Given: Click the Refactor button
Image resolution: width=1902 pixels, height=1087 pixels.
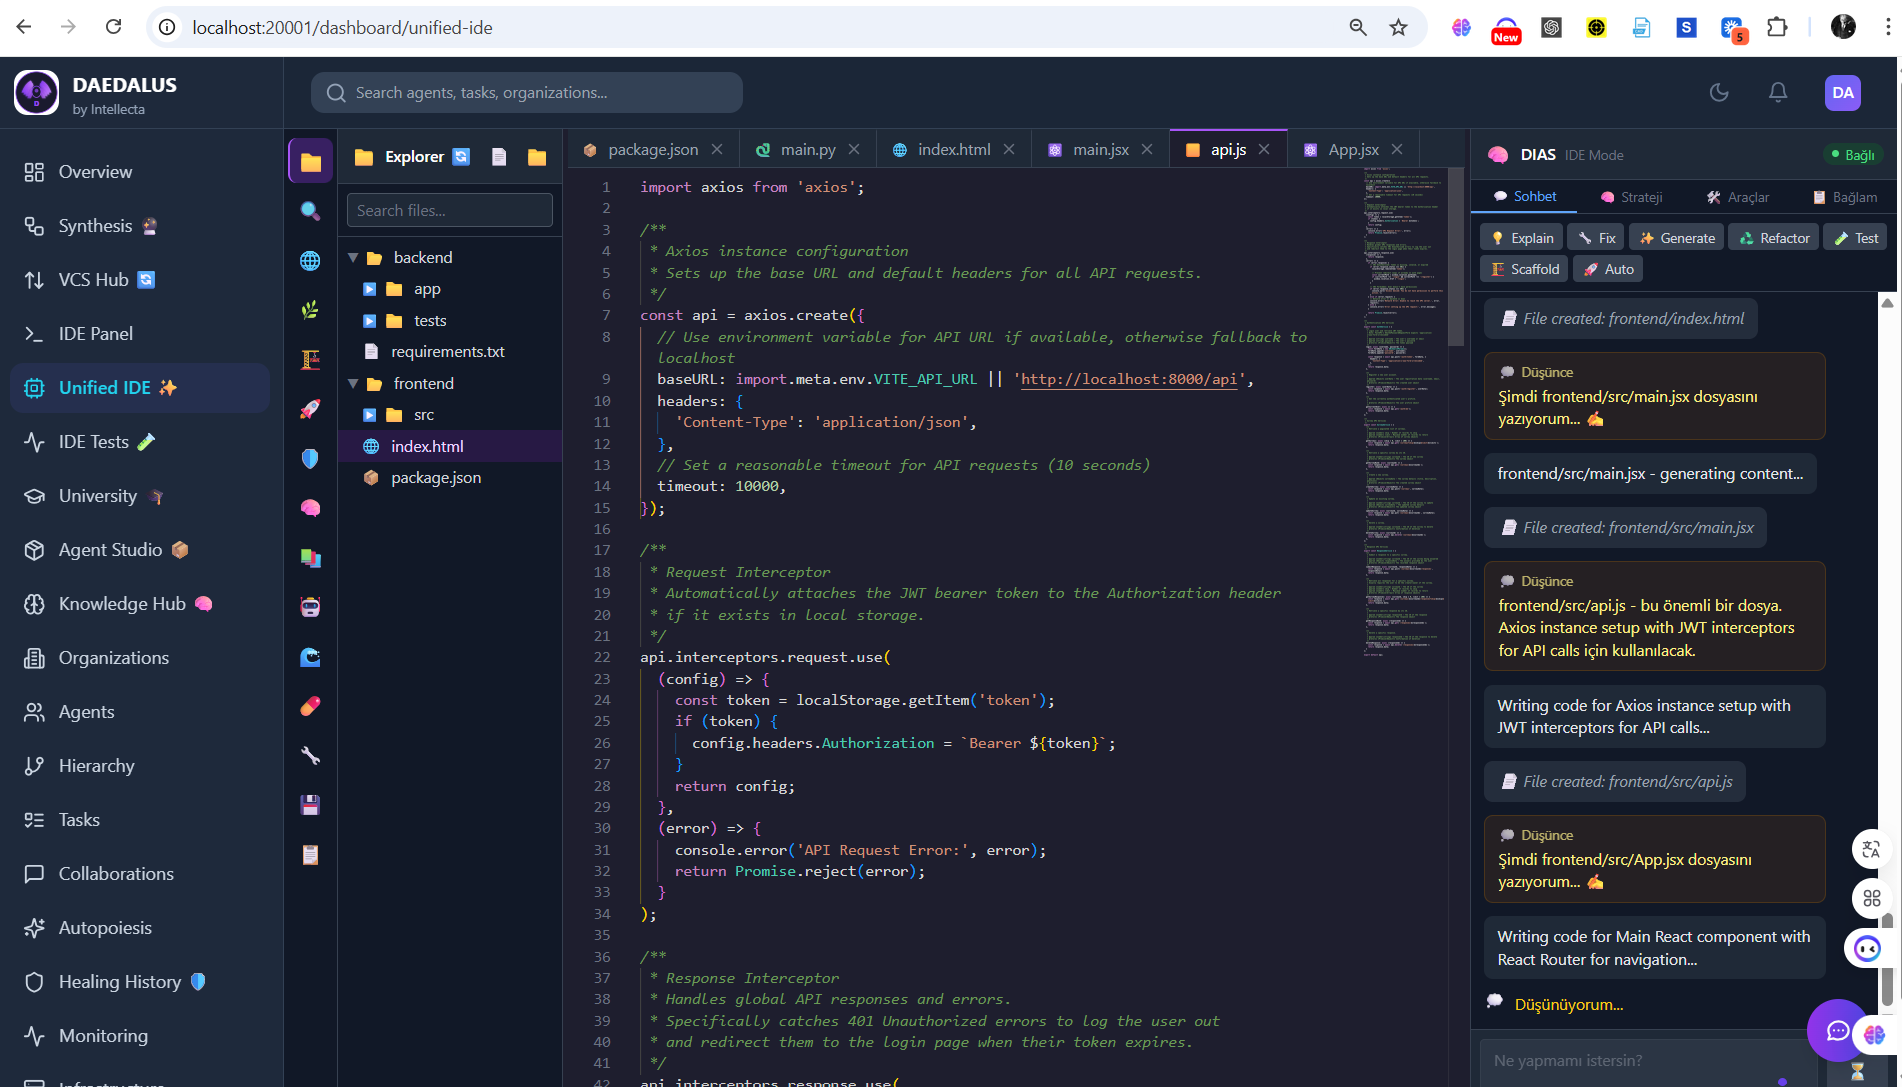Looking at the screenshot, I should pos(1773,238).
